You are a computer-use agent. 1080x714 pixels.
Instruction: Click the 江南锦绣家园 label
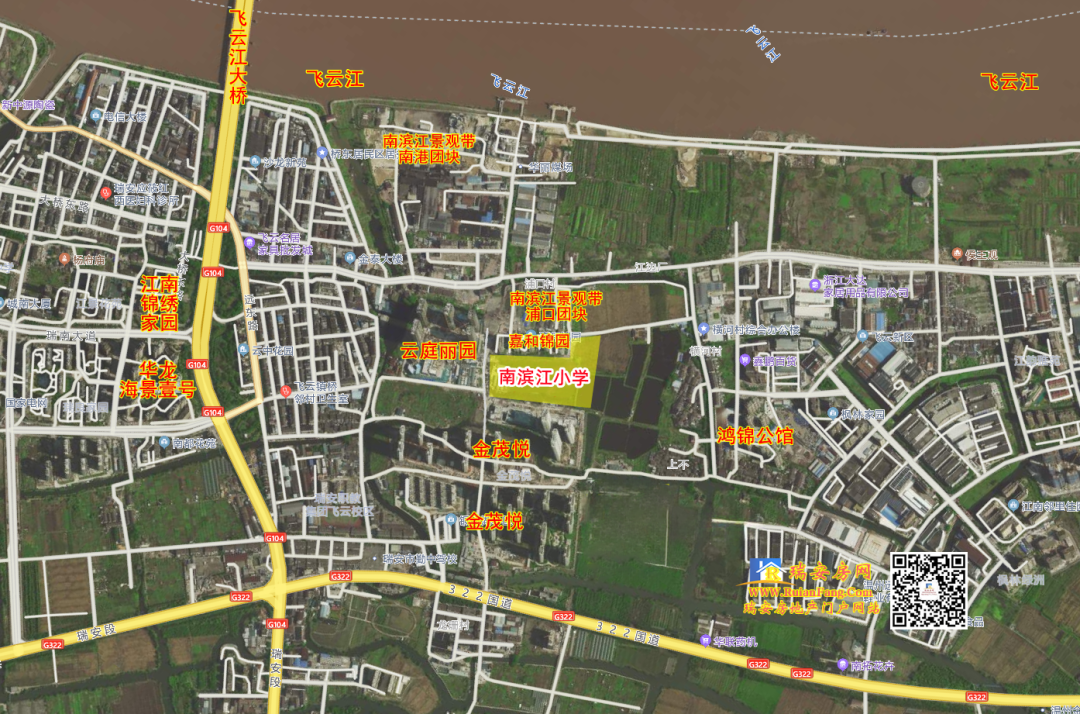coord(158,304)
